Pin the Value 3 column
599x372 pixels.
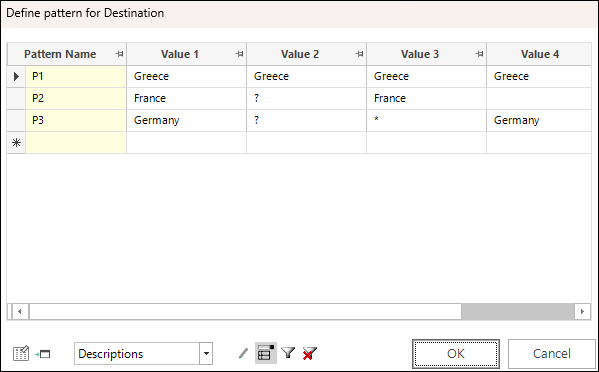479,54
